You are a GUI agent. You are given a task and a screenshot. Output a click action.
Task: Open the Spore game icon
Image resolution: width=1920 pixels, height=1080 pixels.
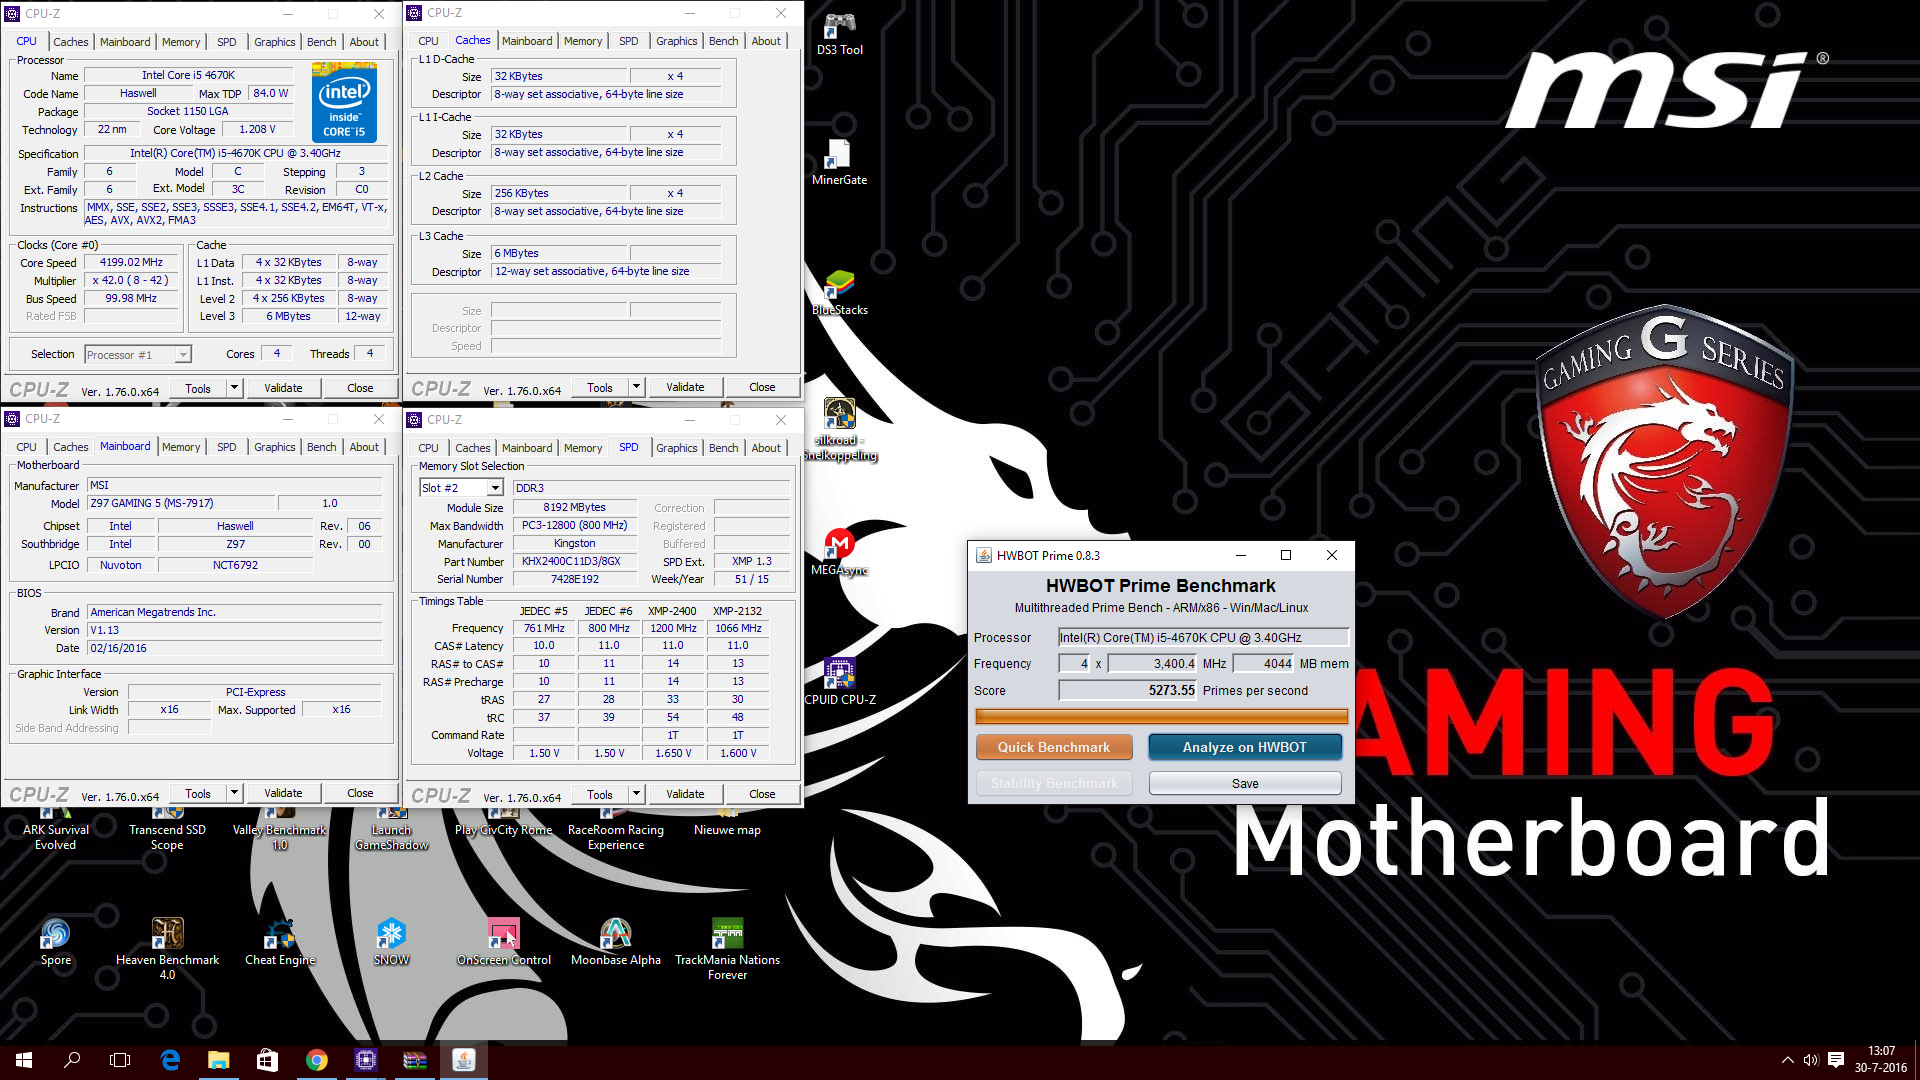56,942
